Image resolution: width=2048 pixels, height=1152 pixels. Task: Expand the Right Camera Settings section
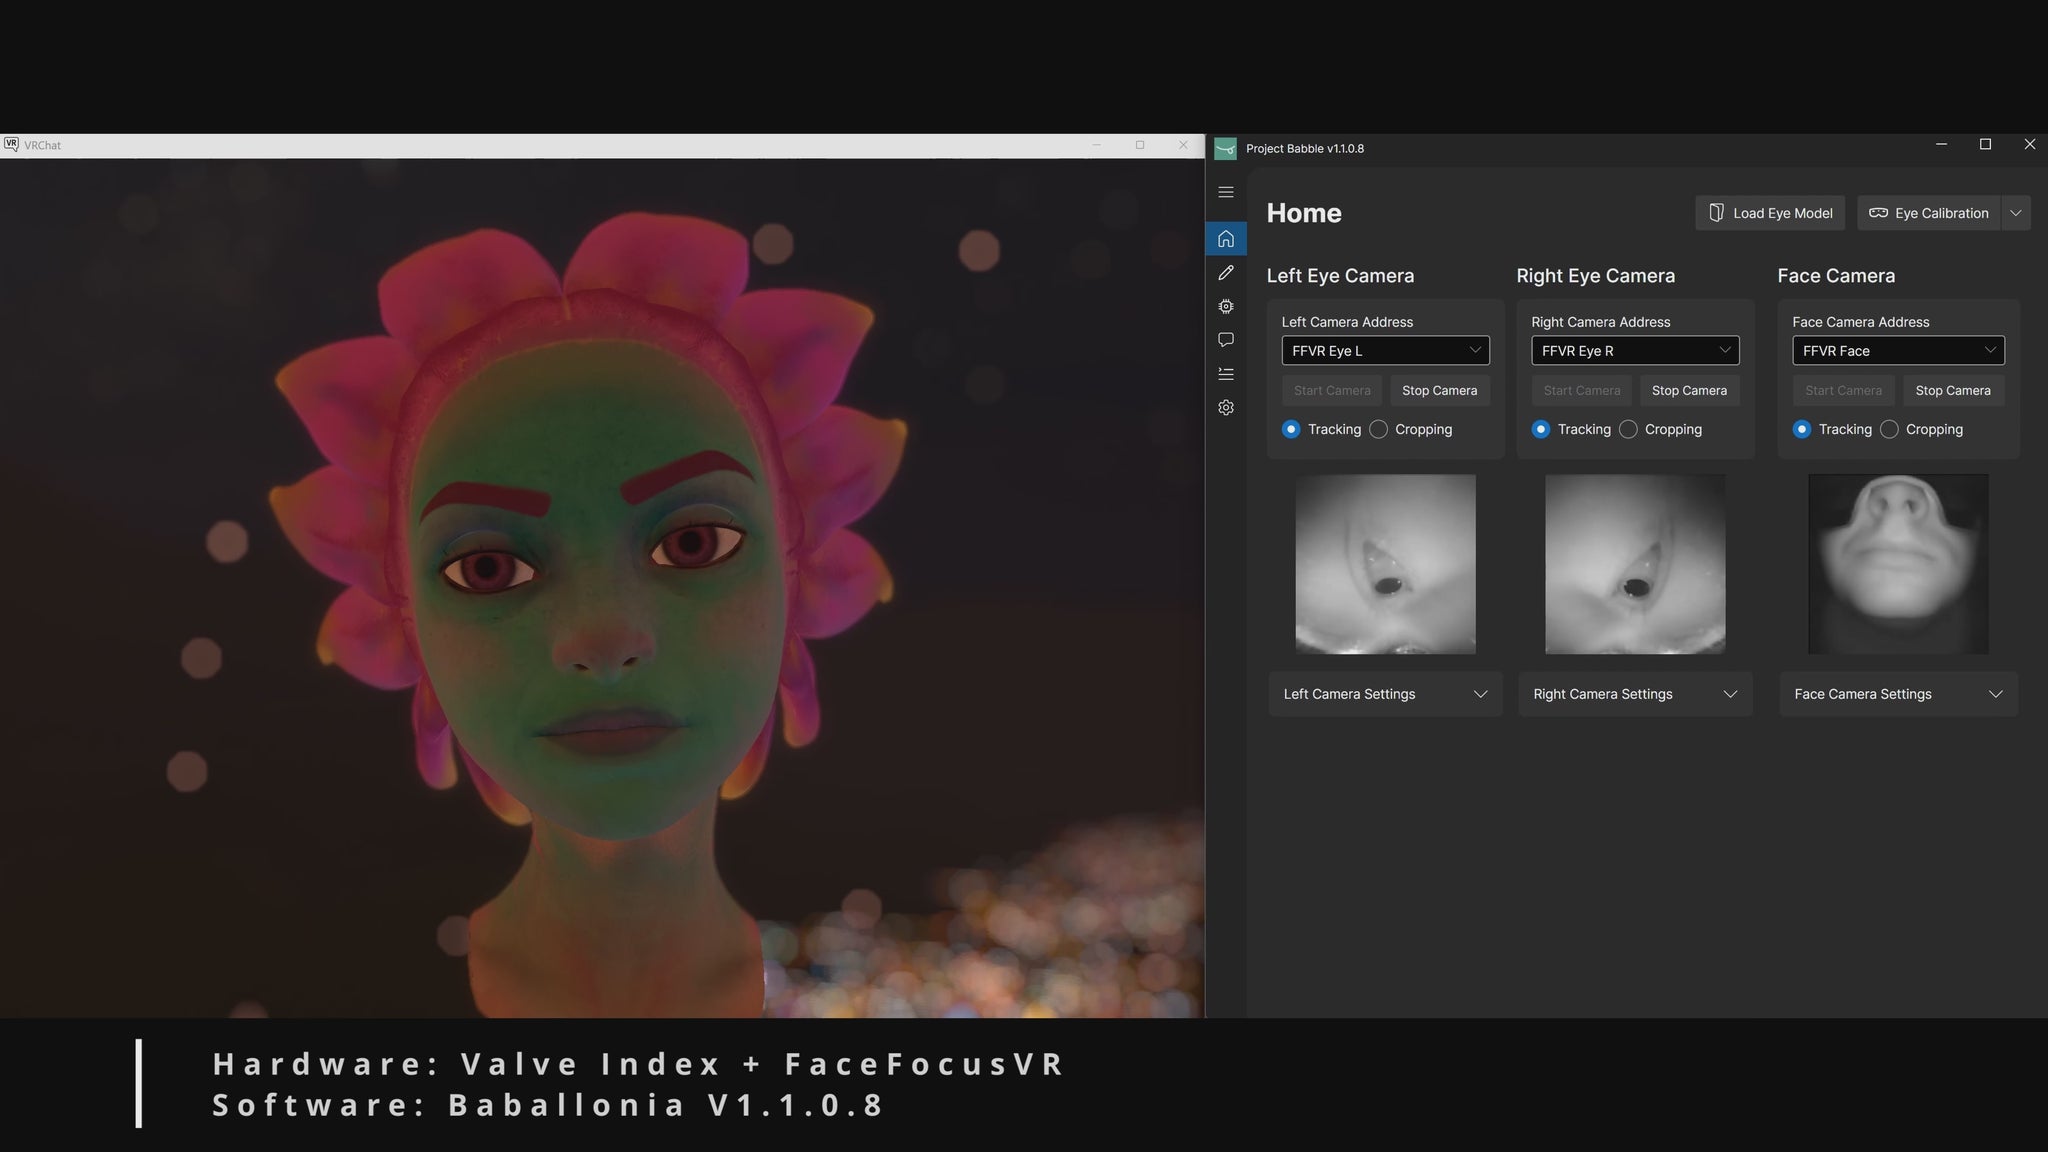click(1635, 694)
